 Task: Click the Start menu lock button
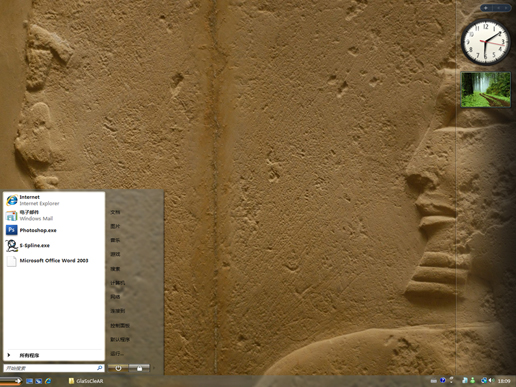pos(139,368)
